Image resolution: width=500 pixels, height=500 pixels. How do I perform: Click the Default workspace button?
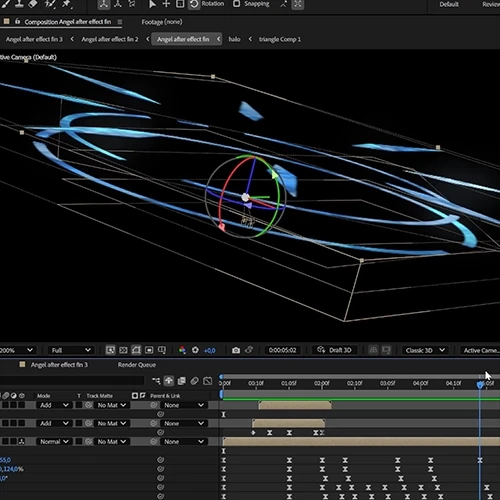pyautogui.click(x=449, y=4)
